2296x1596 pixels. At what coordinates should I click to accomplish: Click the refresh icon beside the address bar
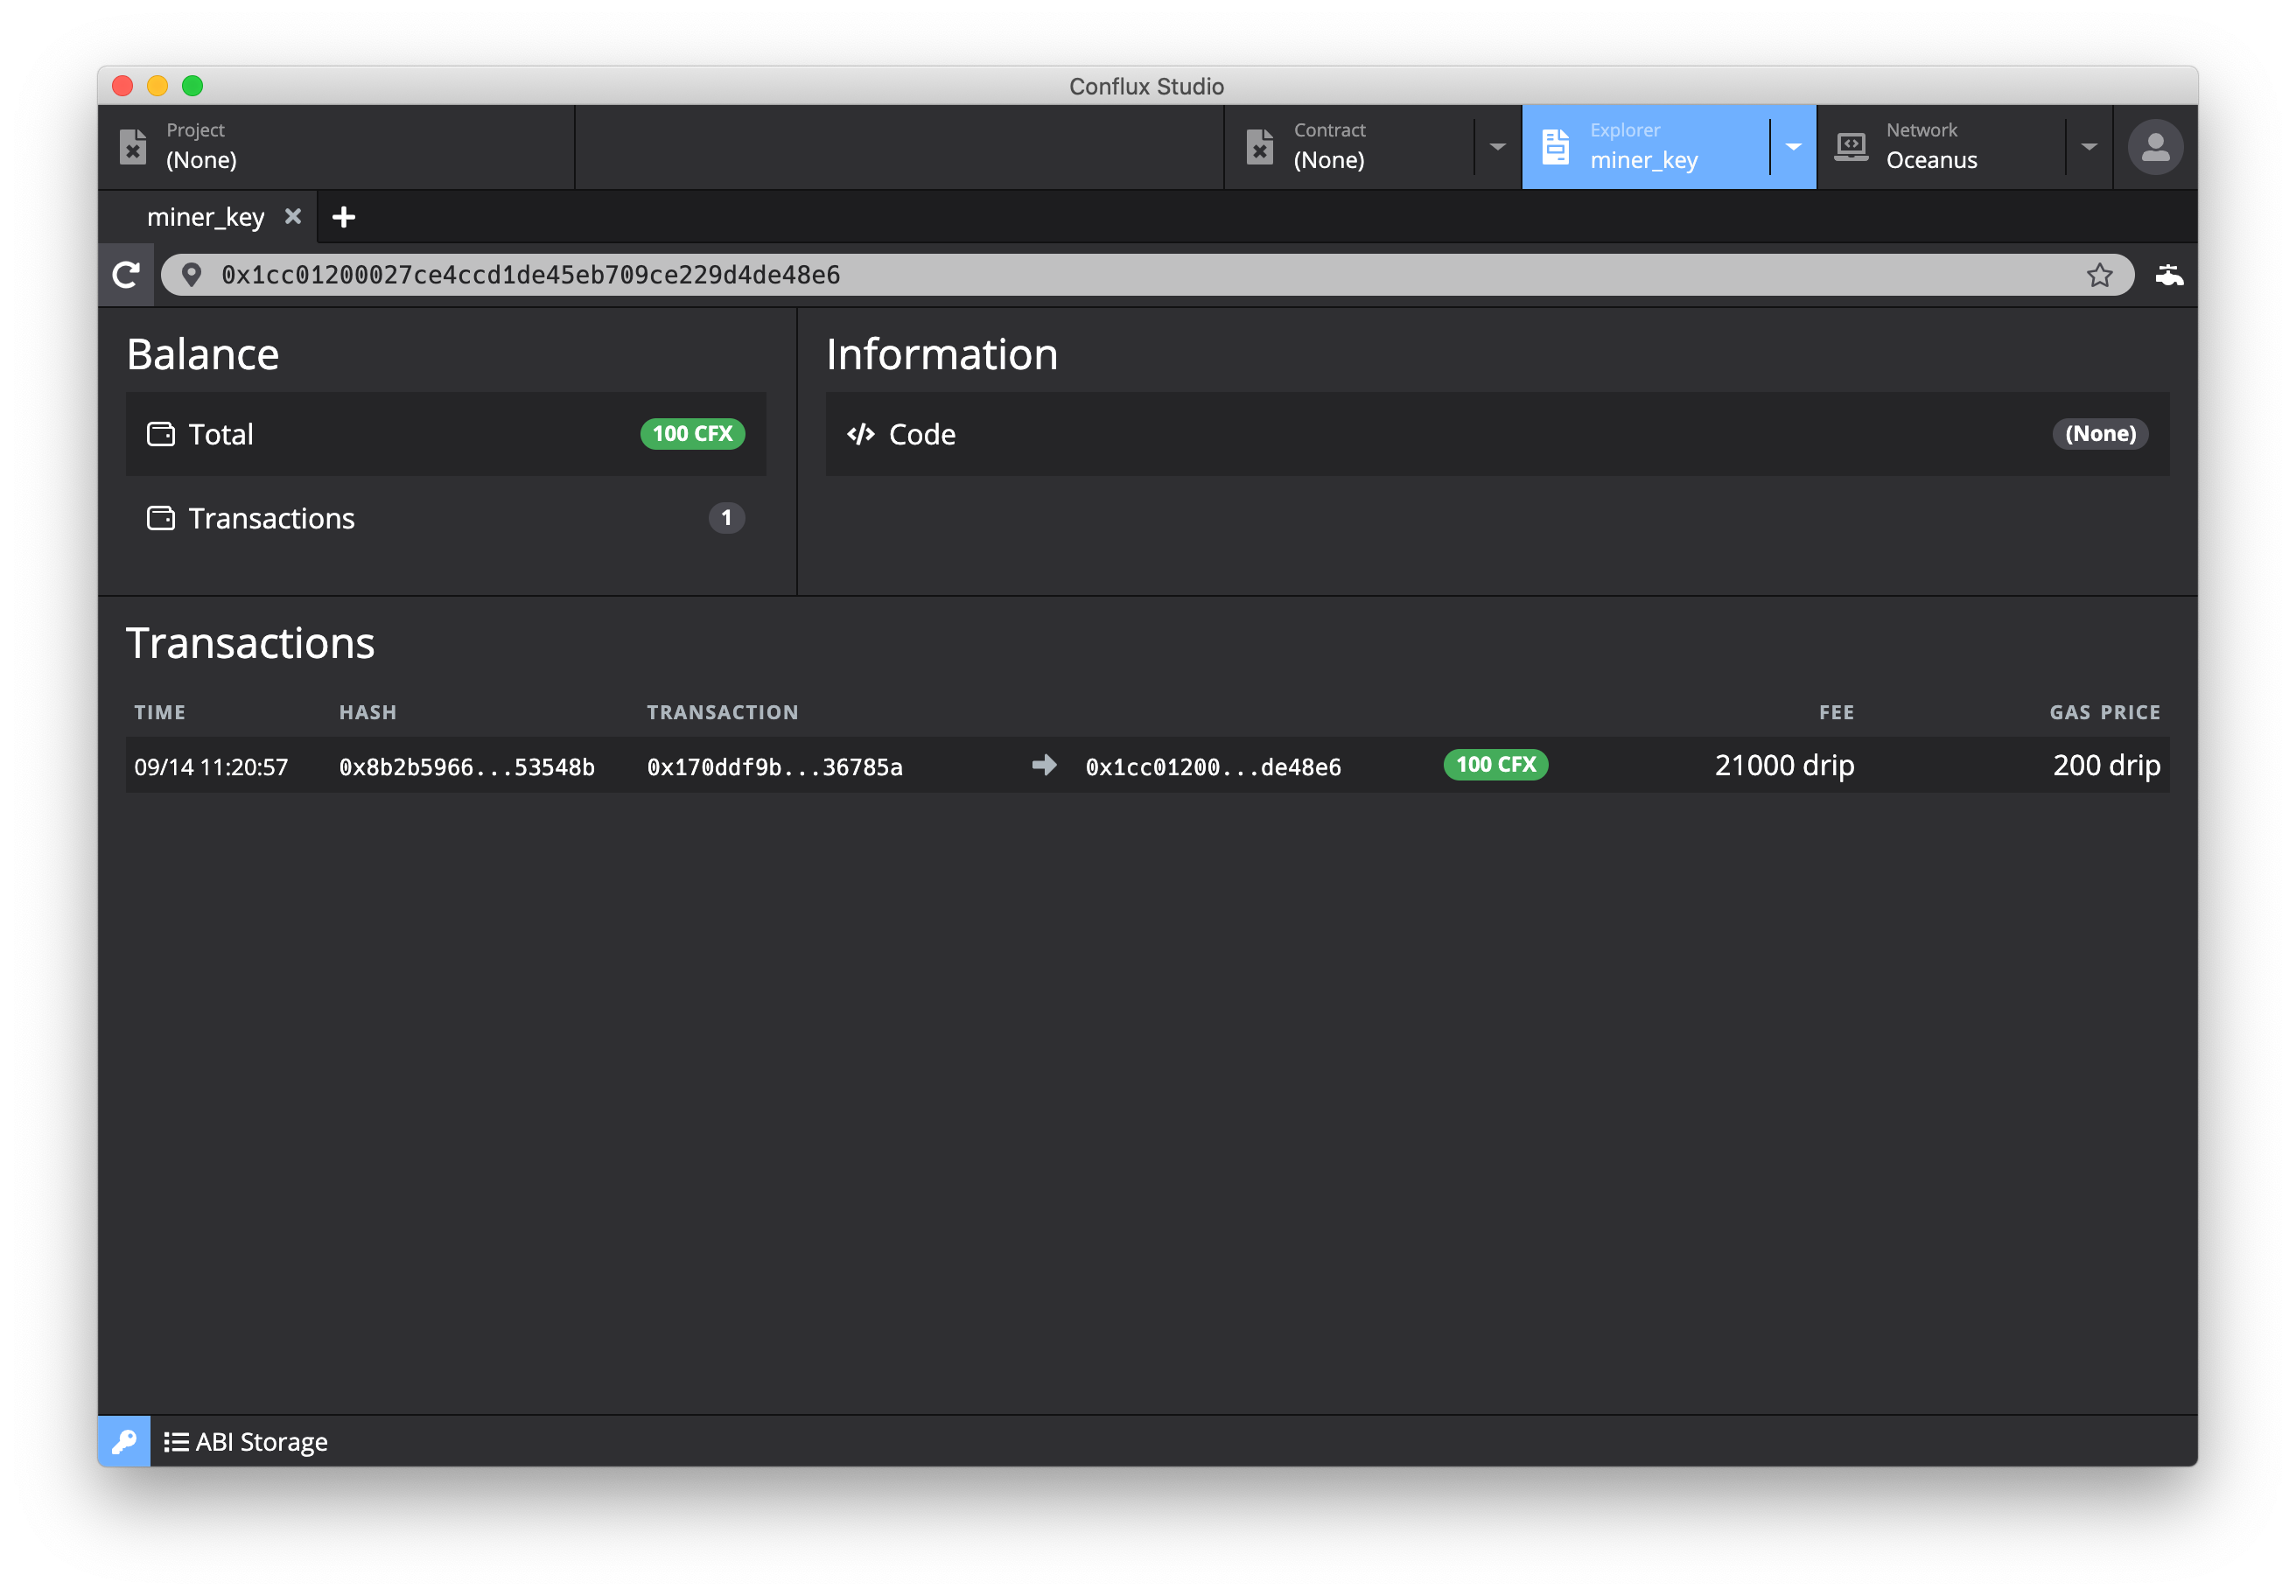(126, 275)
